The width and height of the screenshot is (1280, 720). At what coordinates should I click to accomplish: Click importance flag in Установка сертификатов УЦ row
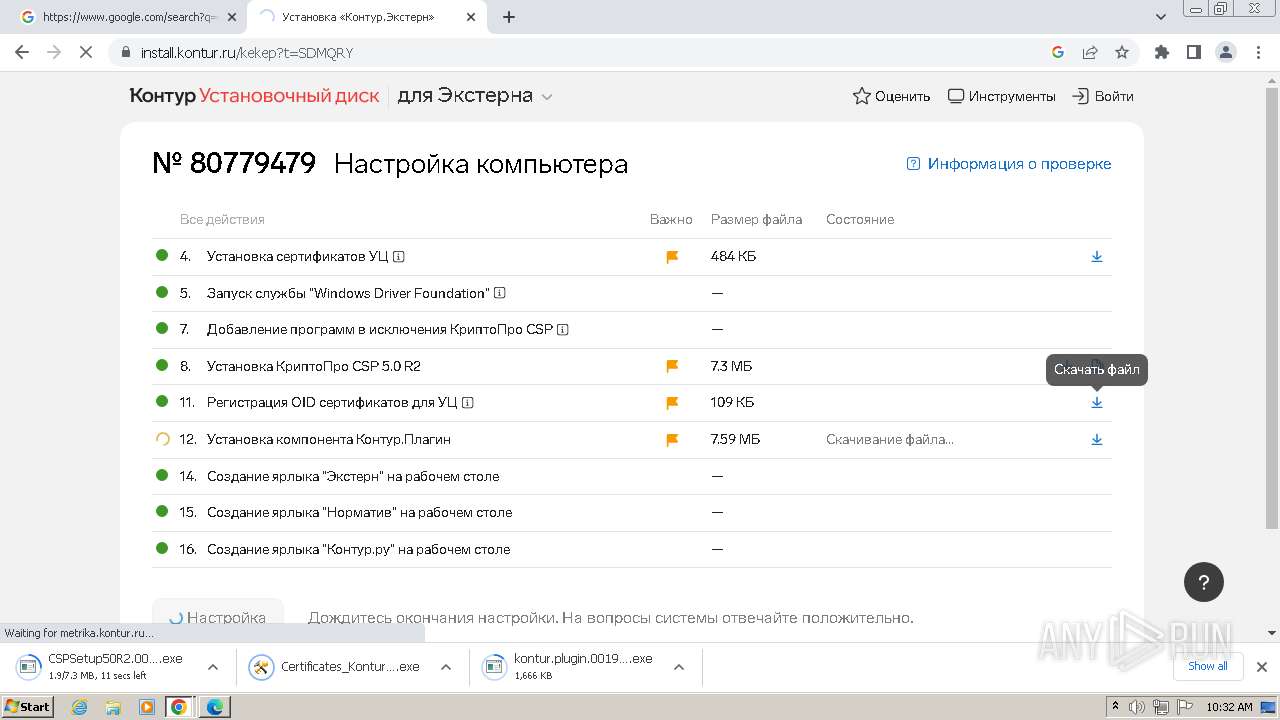[672, 257]
